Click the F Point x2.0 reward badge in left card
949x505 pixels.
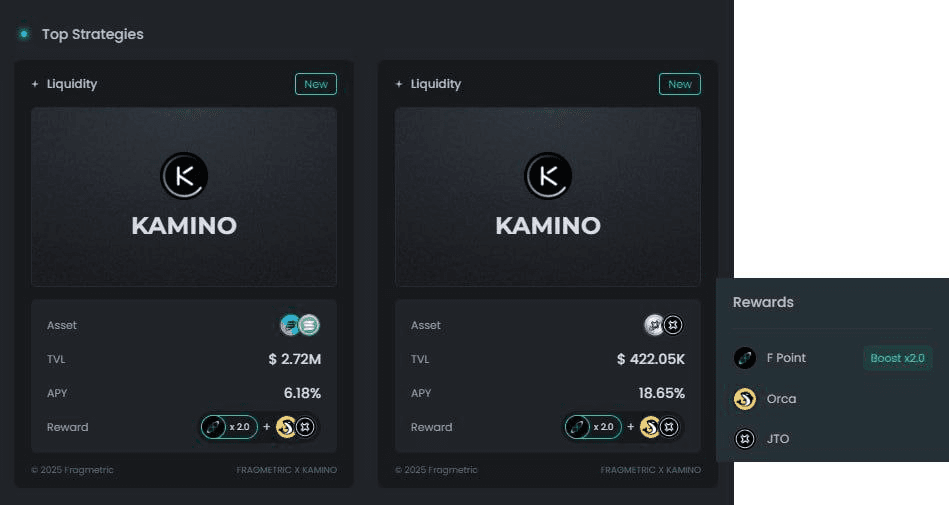pos(229,427)
